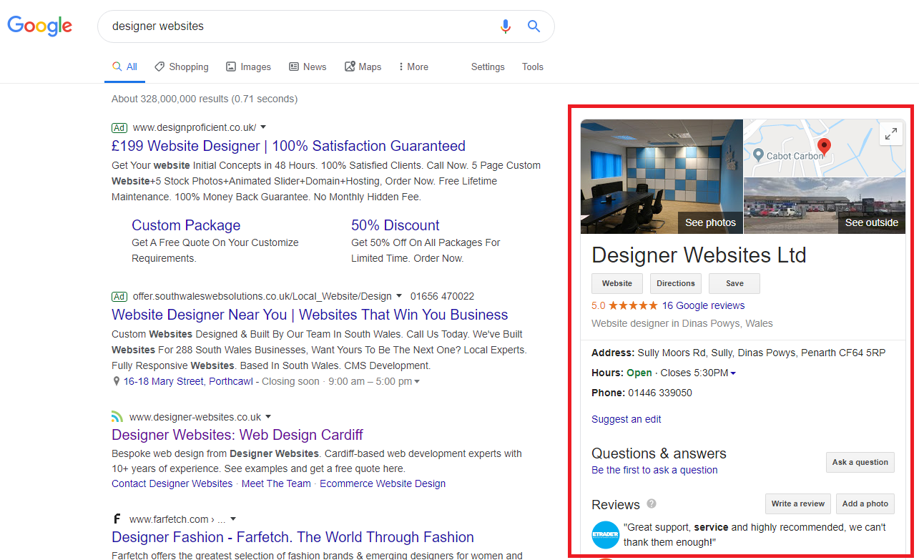Click phone number 01446 339050

[660, 393]
